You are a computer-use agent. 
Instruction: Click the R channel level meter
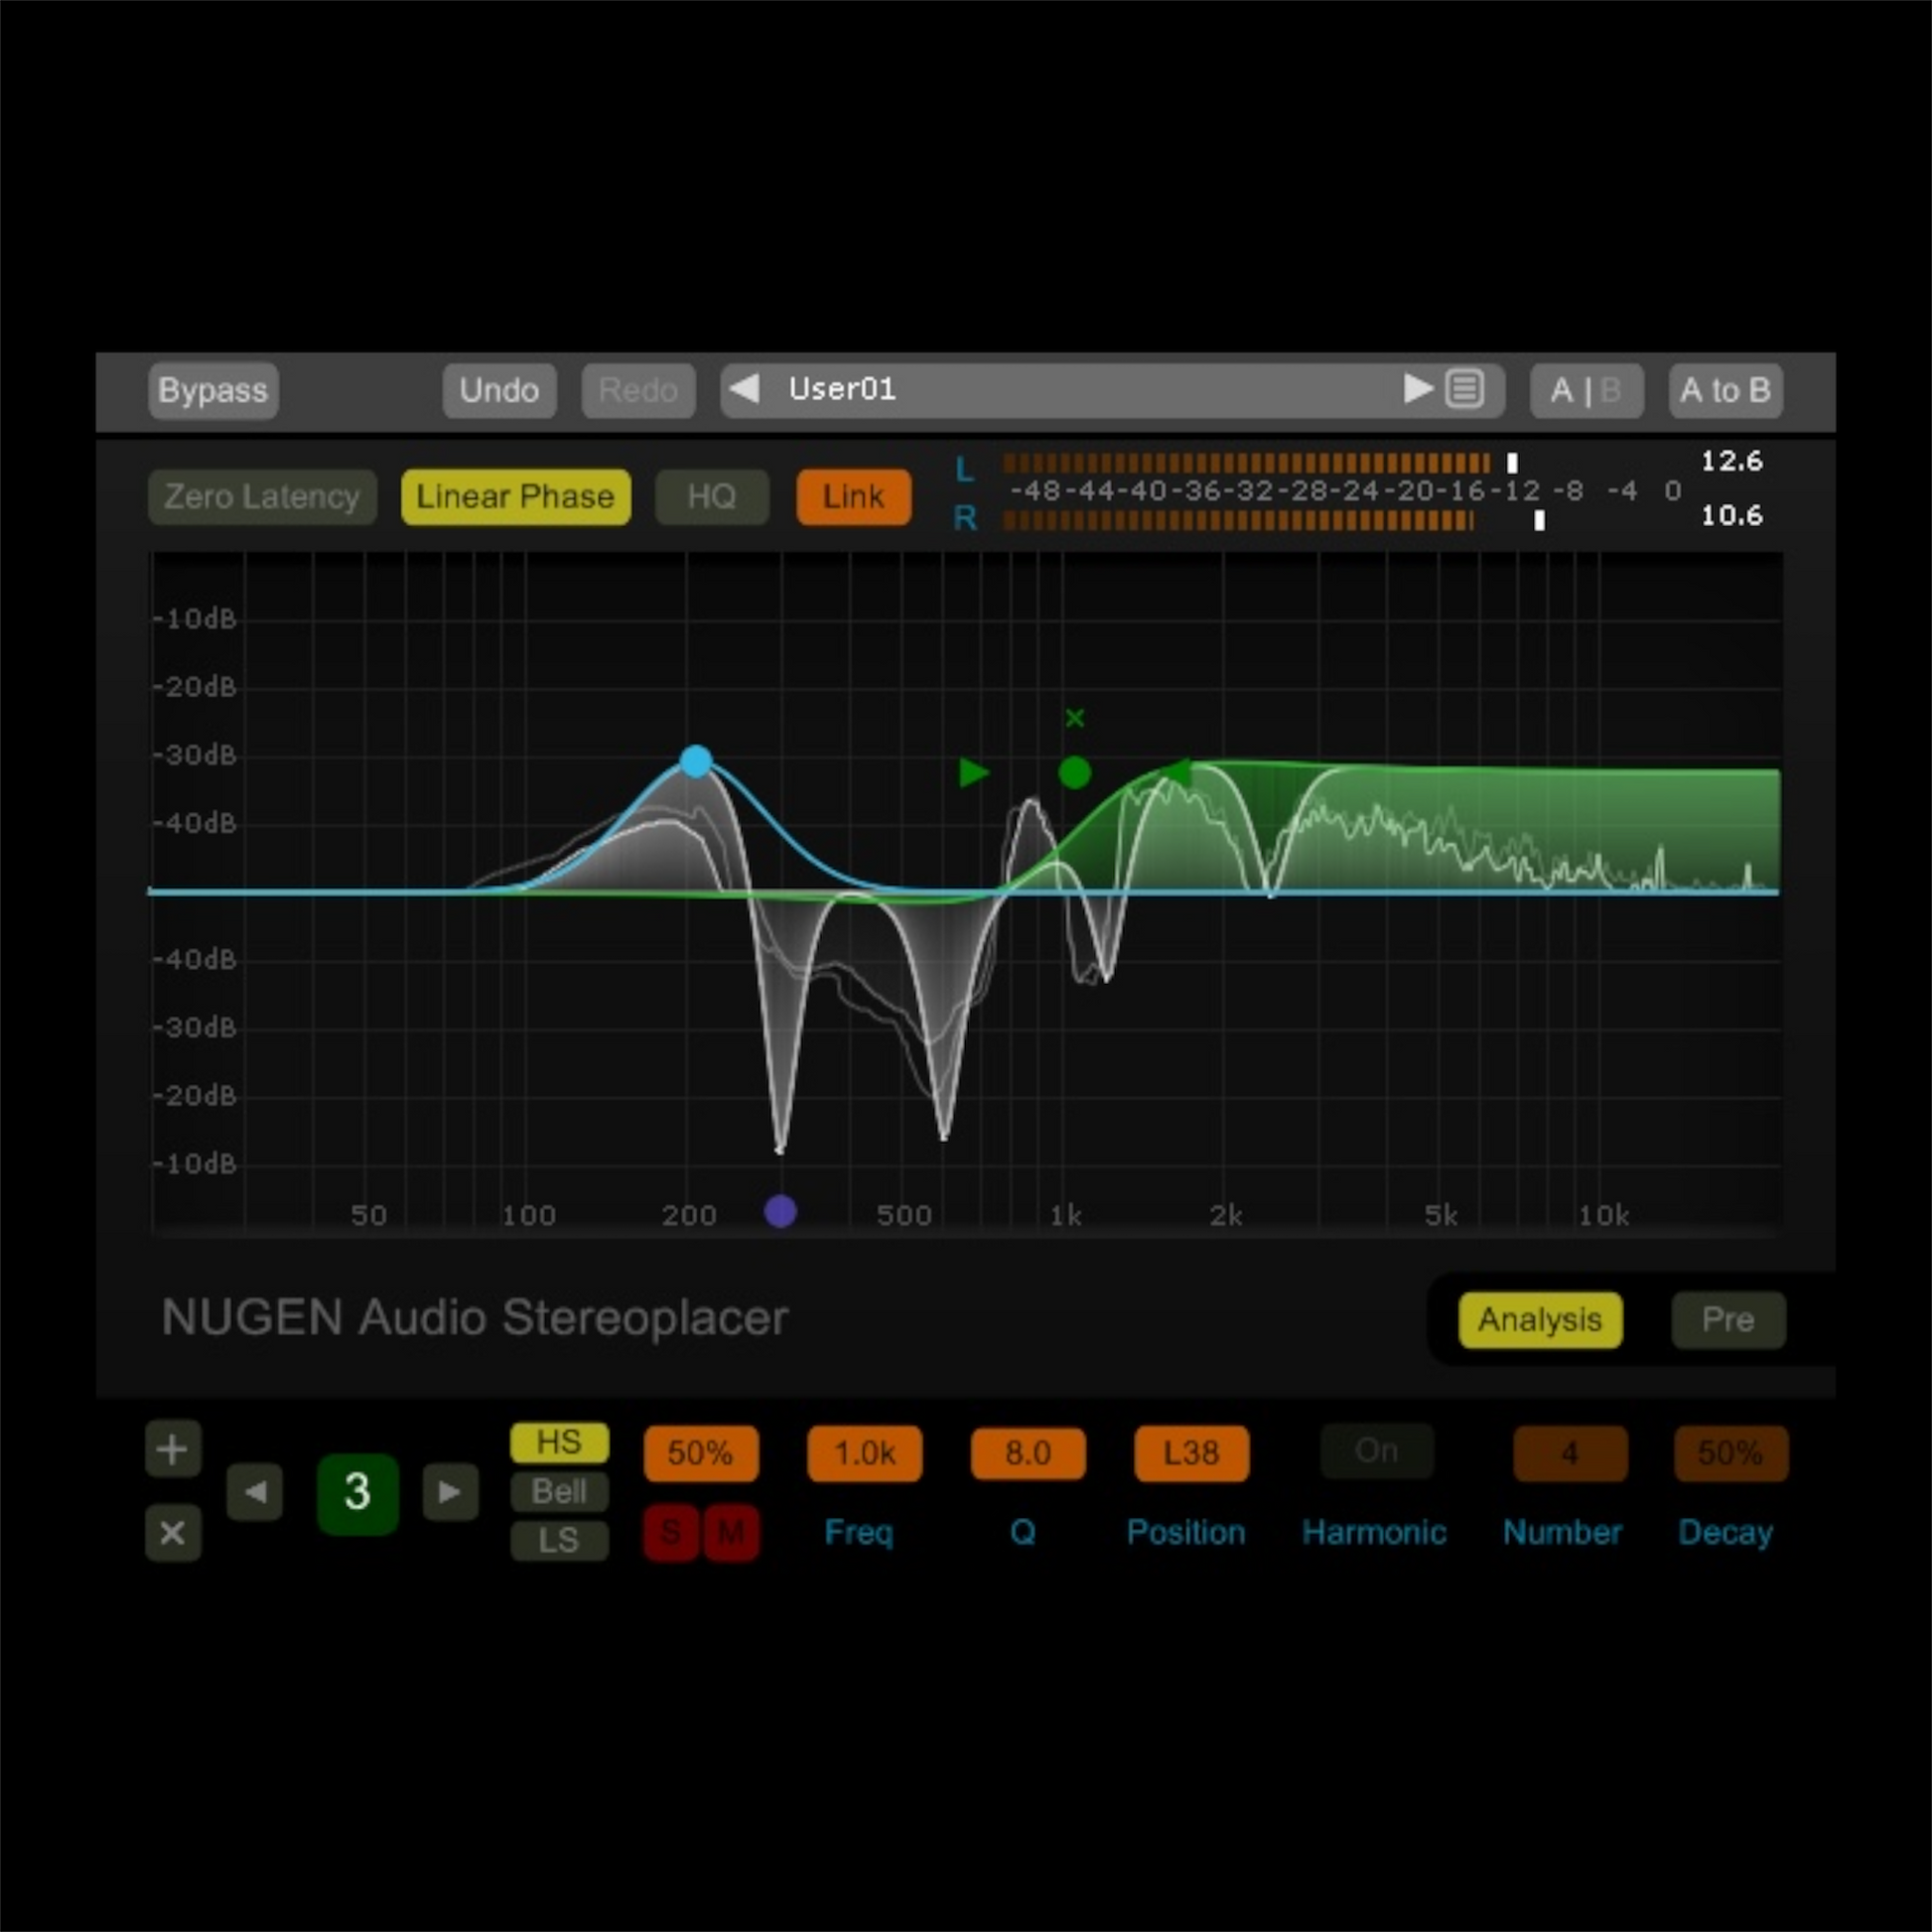click(1275, 520)
